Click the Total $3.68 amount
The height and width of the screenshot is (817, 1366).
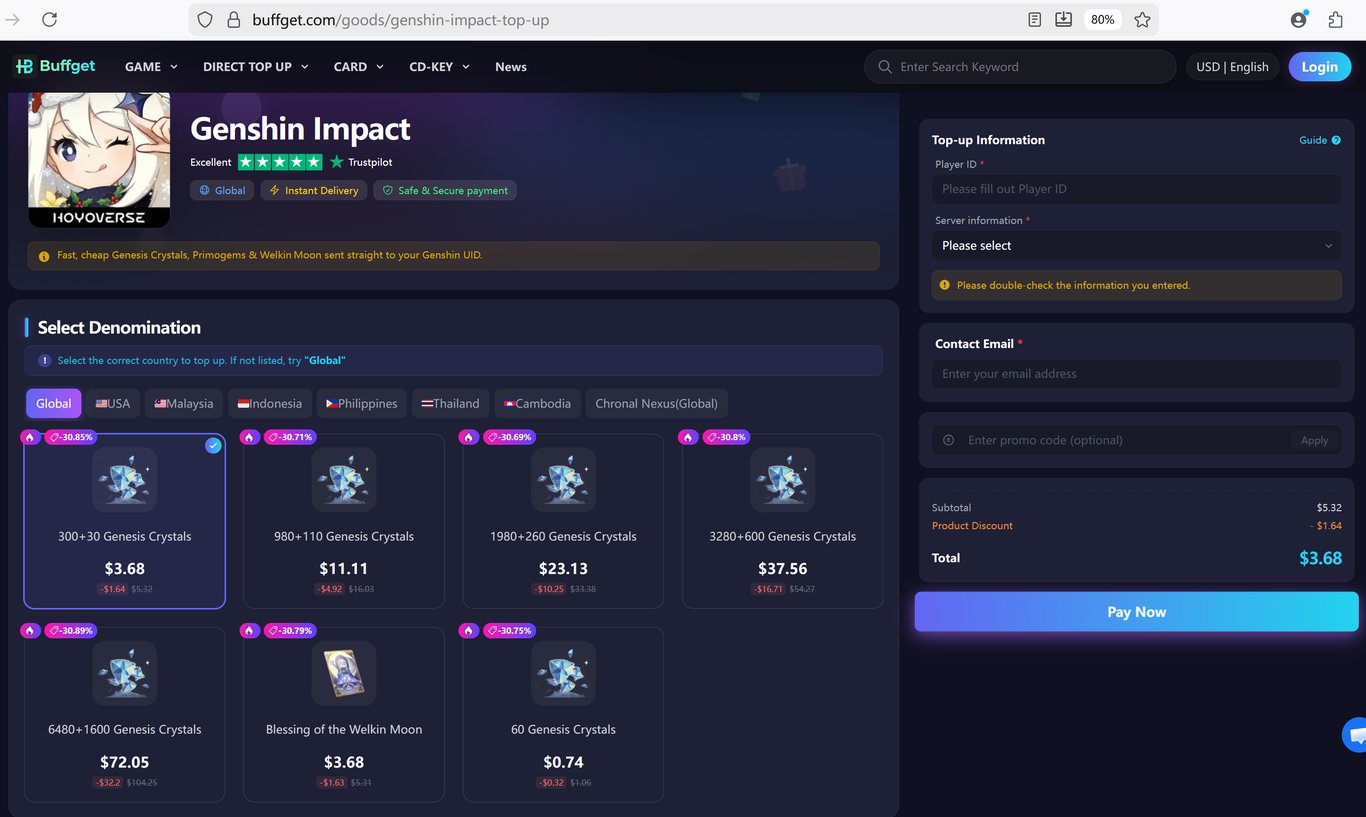click(1320, 558)
